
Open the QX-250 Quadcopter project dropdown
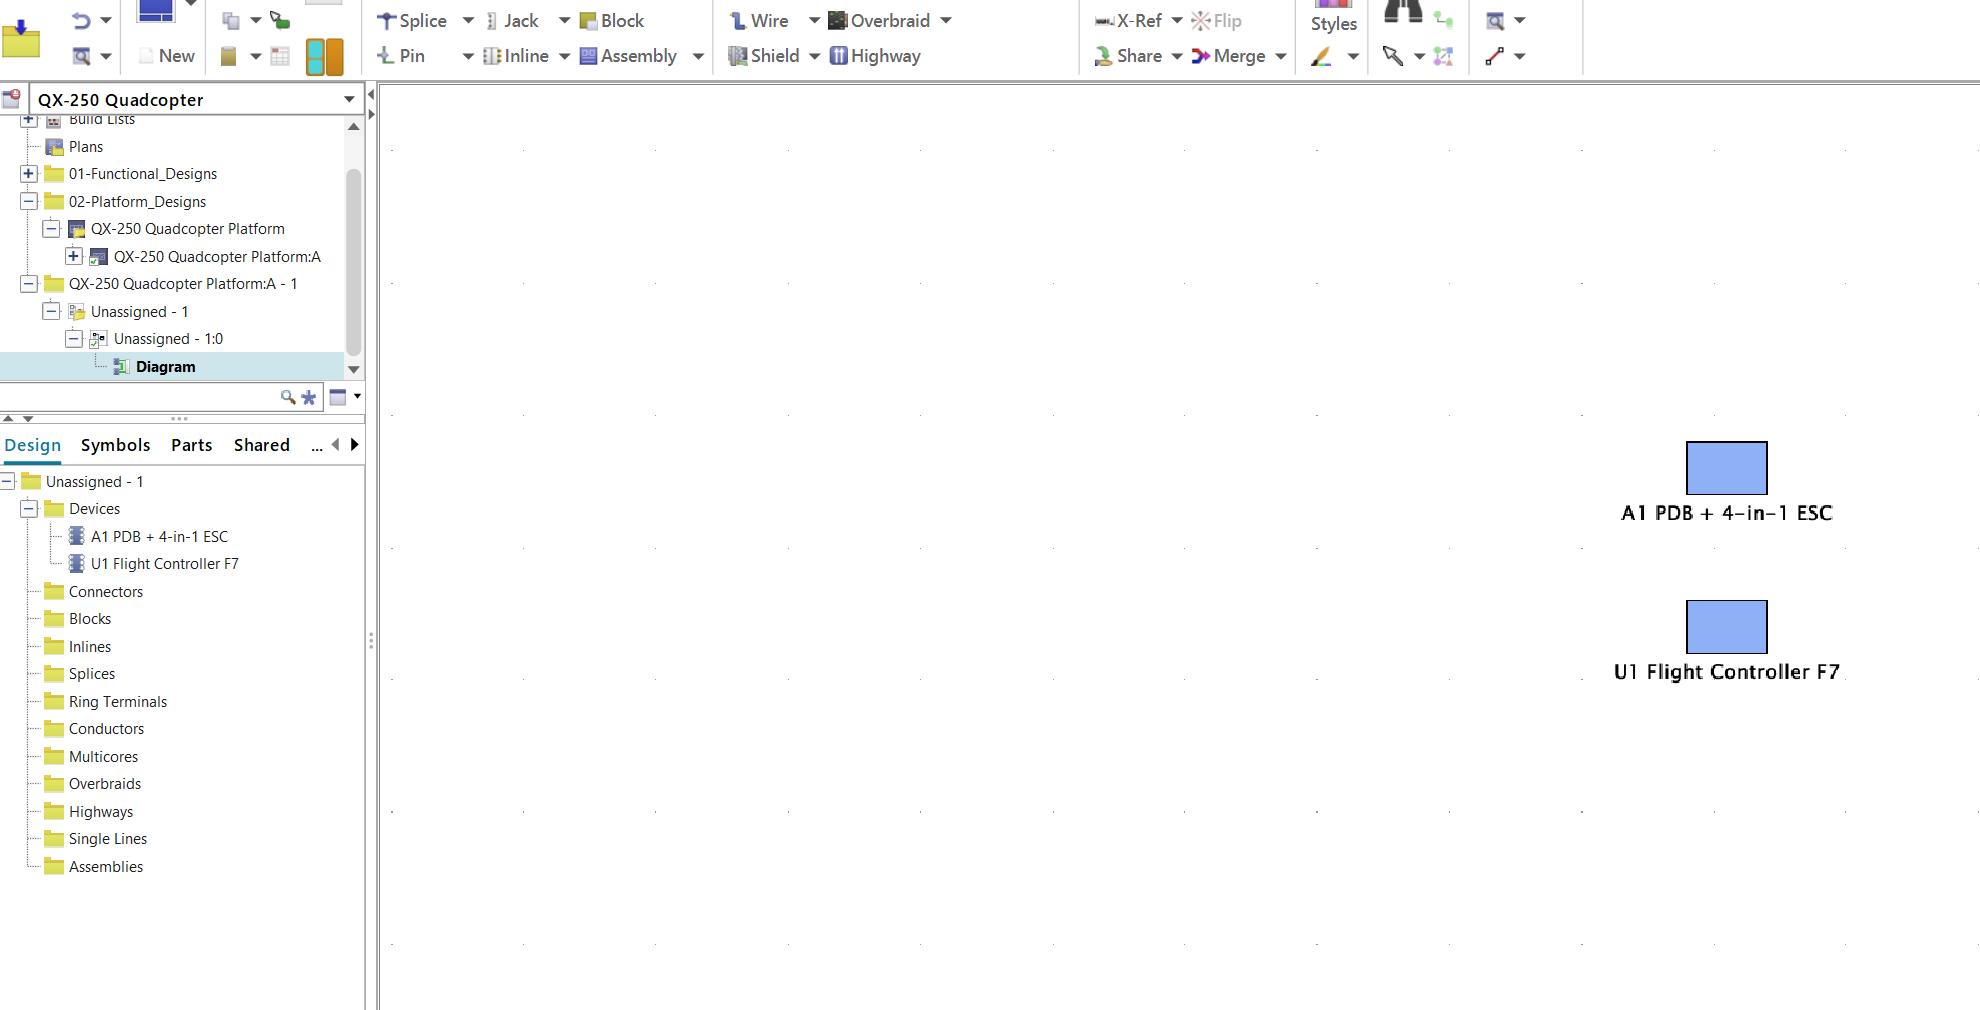click(349, 99)
